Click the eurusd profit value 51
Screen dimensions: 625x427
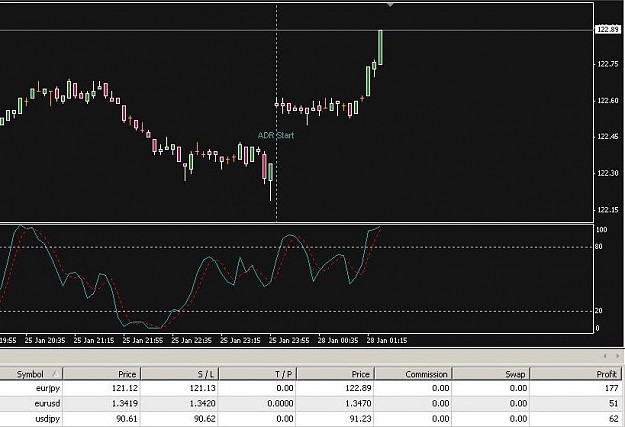(613, 403)
